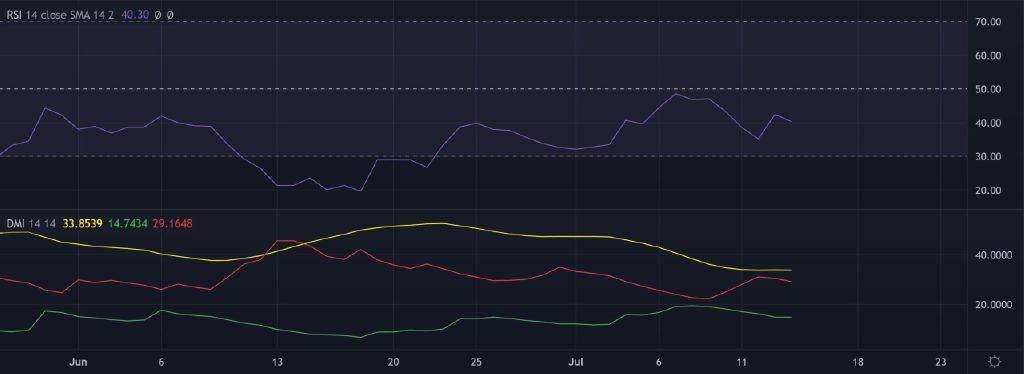Click the Jun date label
Image resolution: width=1024 pixels, height=374 pixels.
click(78, 362)
